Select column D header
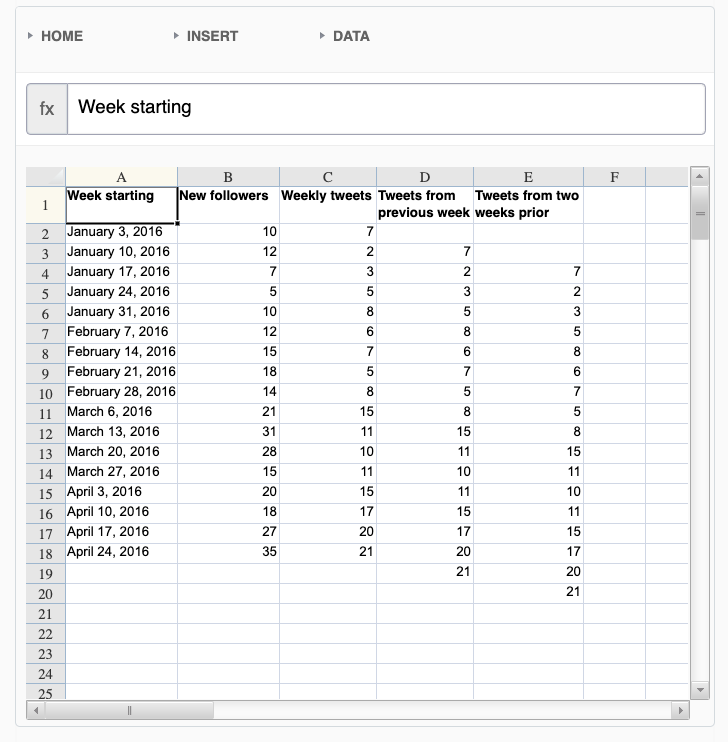This screenshot has height=742, width=728. click(x=425, y=177)
